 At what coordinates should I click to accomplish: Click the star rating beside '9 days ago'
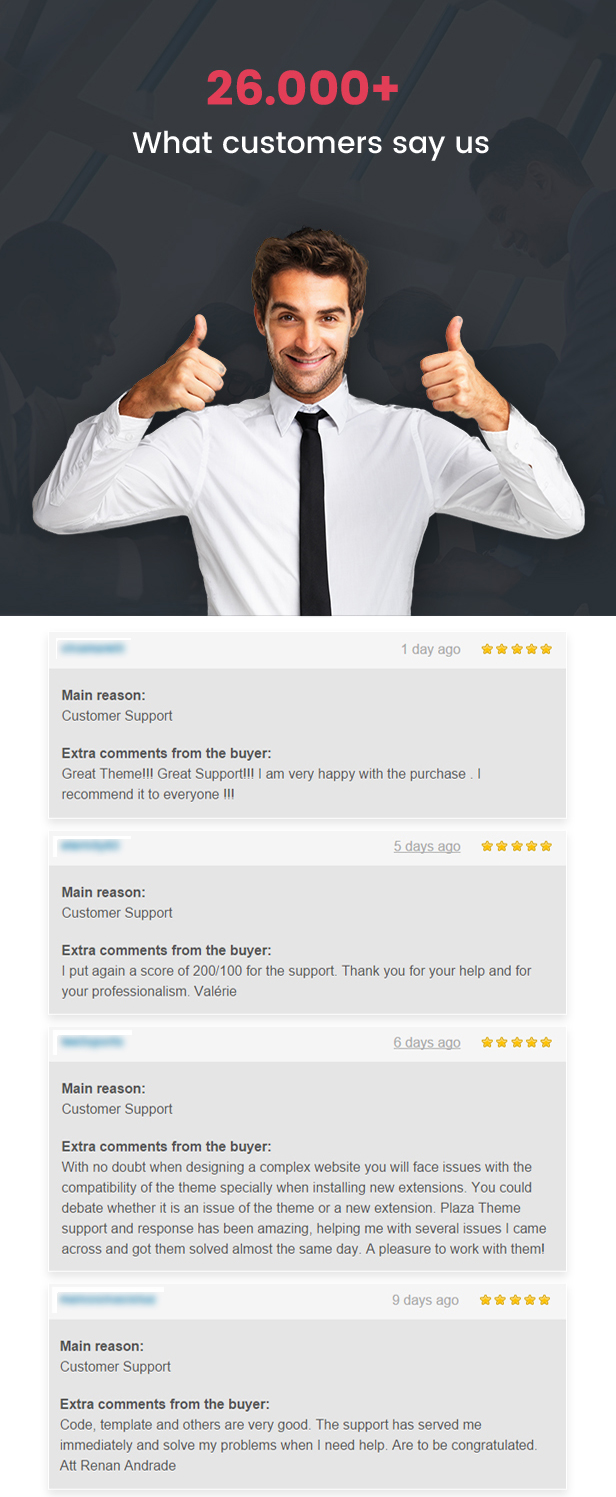(x=515, y=1300)
